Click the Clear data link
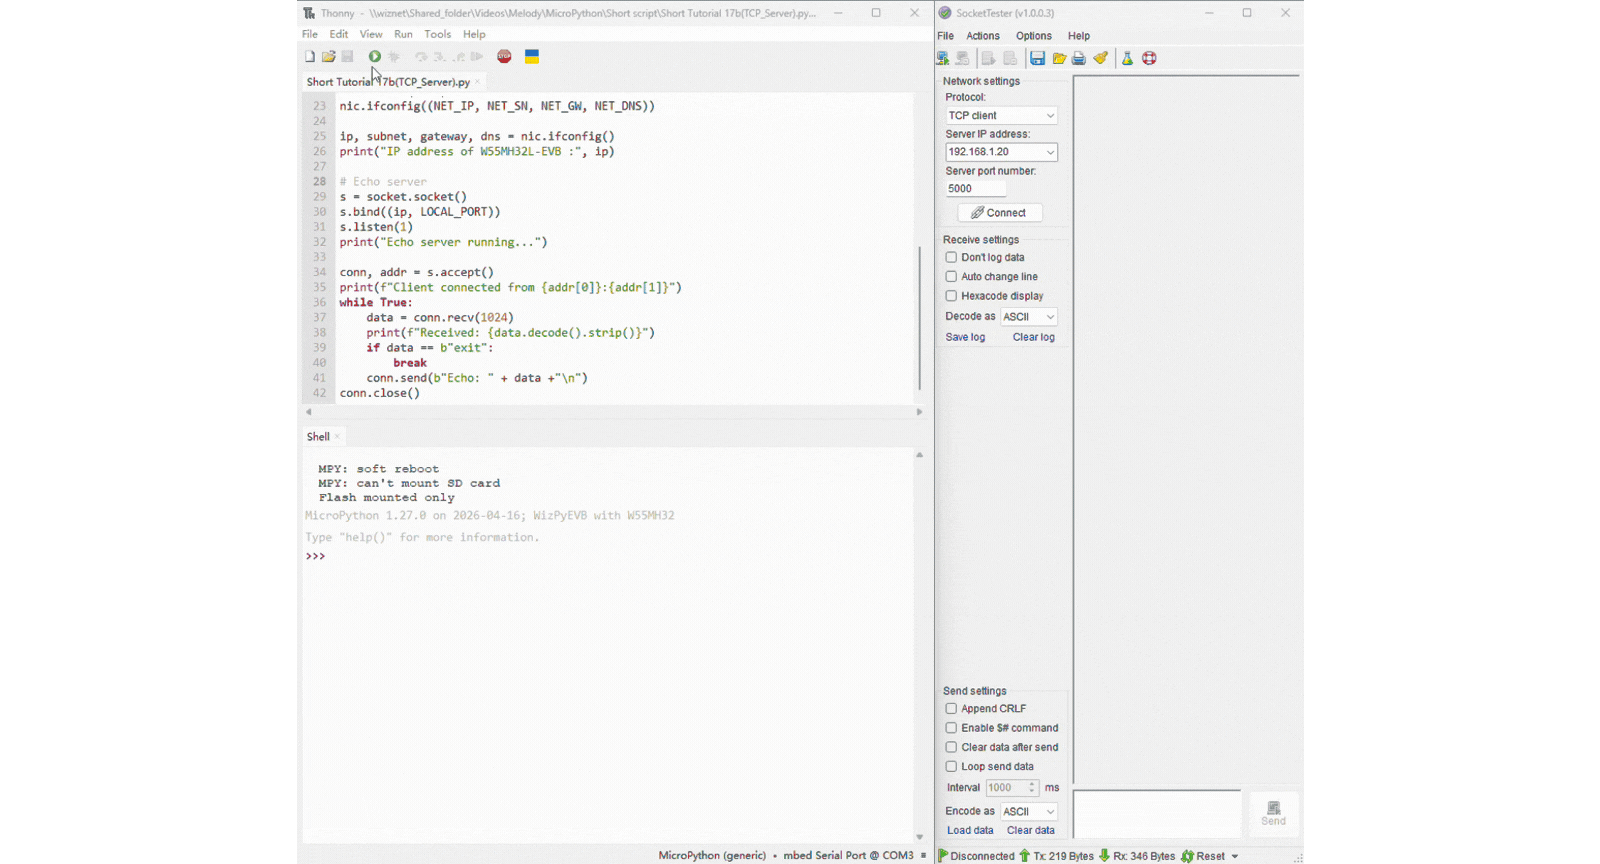Screen dimensions: 1600x864 [1030, 830]
